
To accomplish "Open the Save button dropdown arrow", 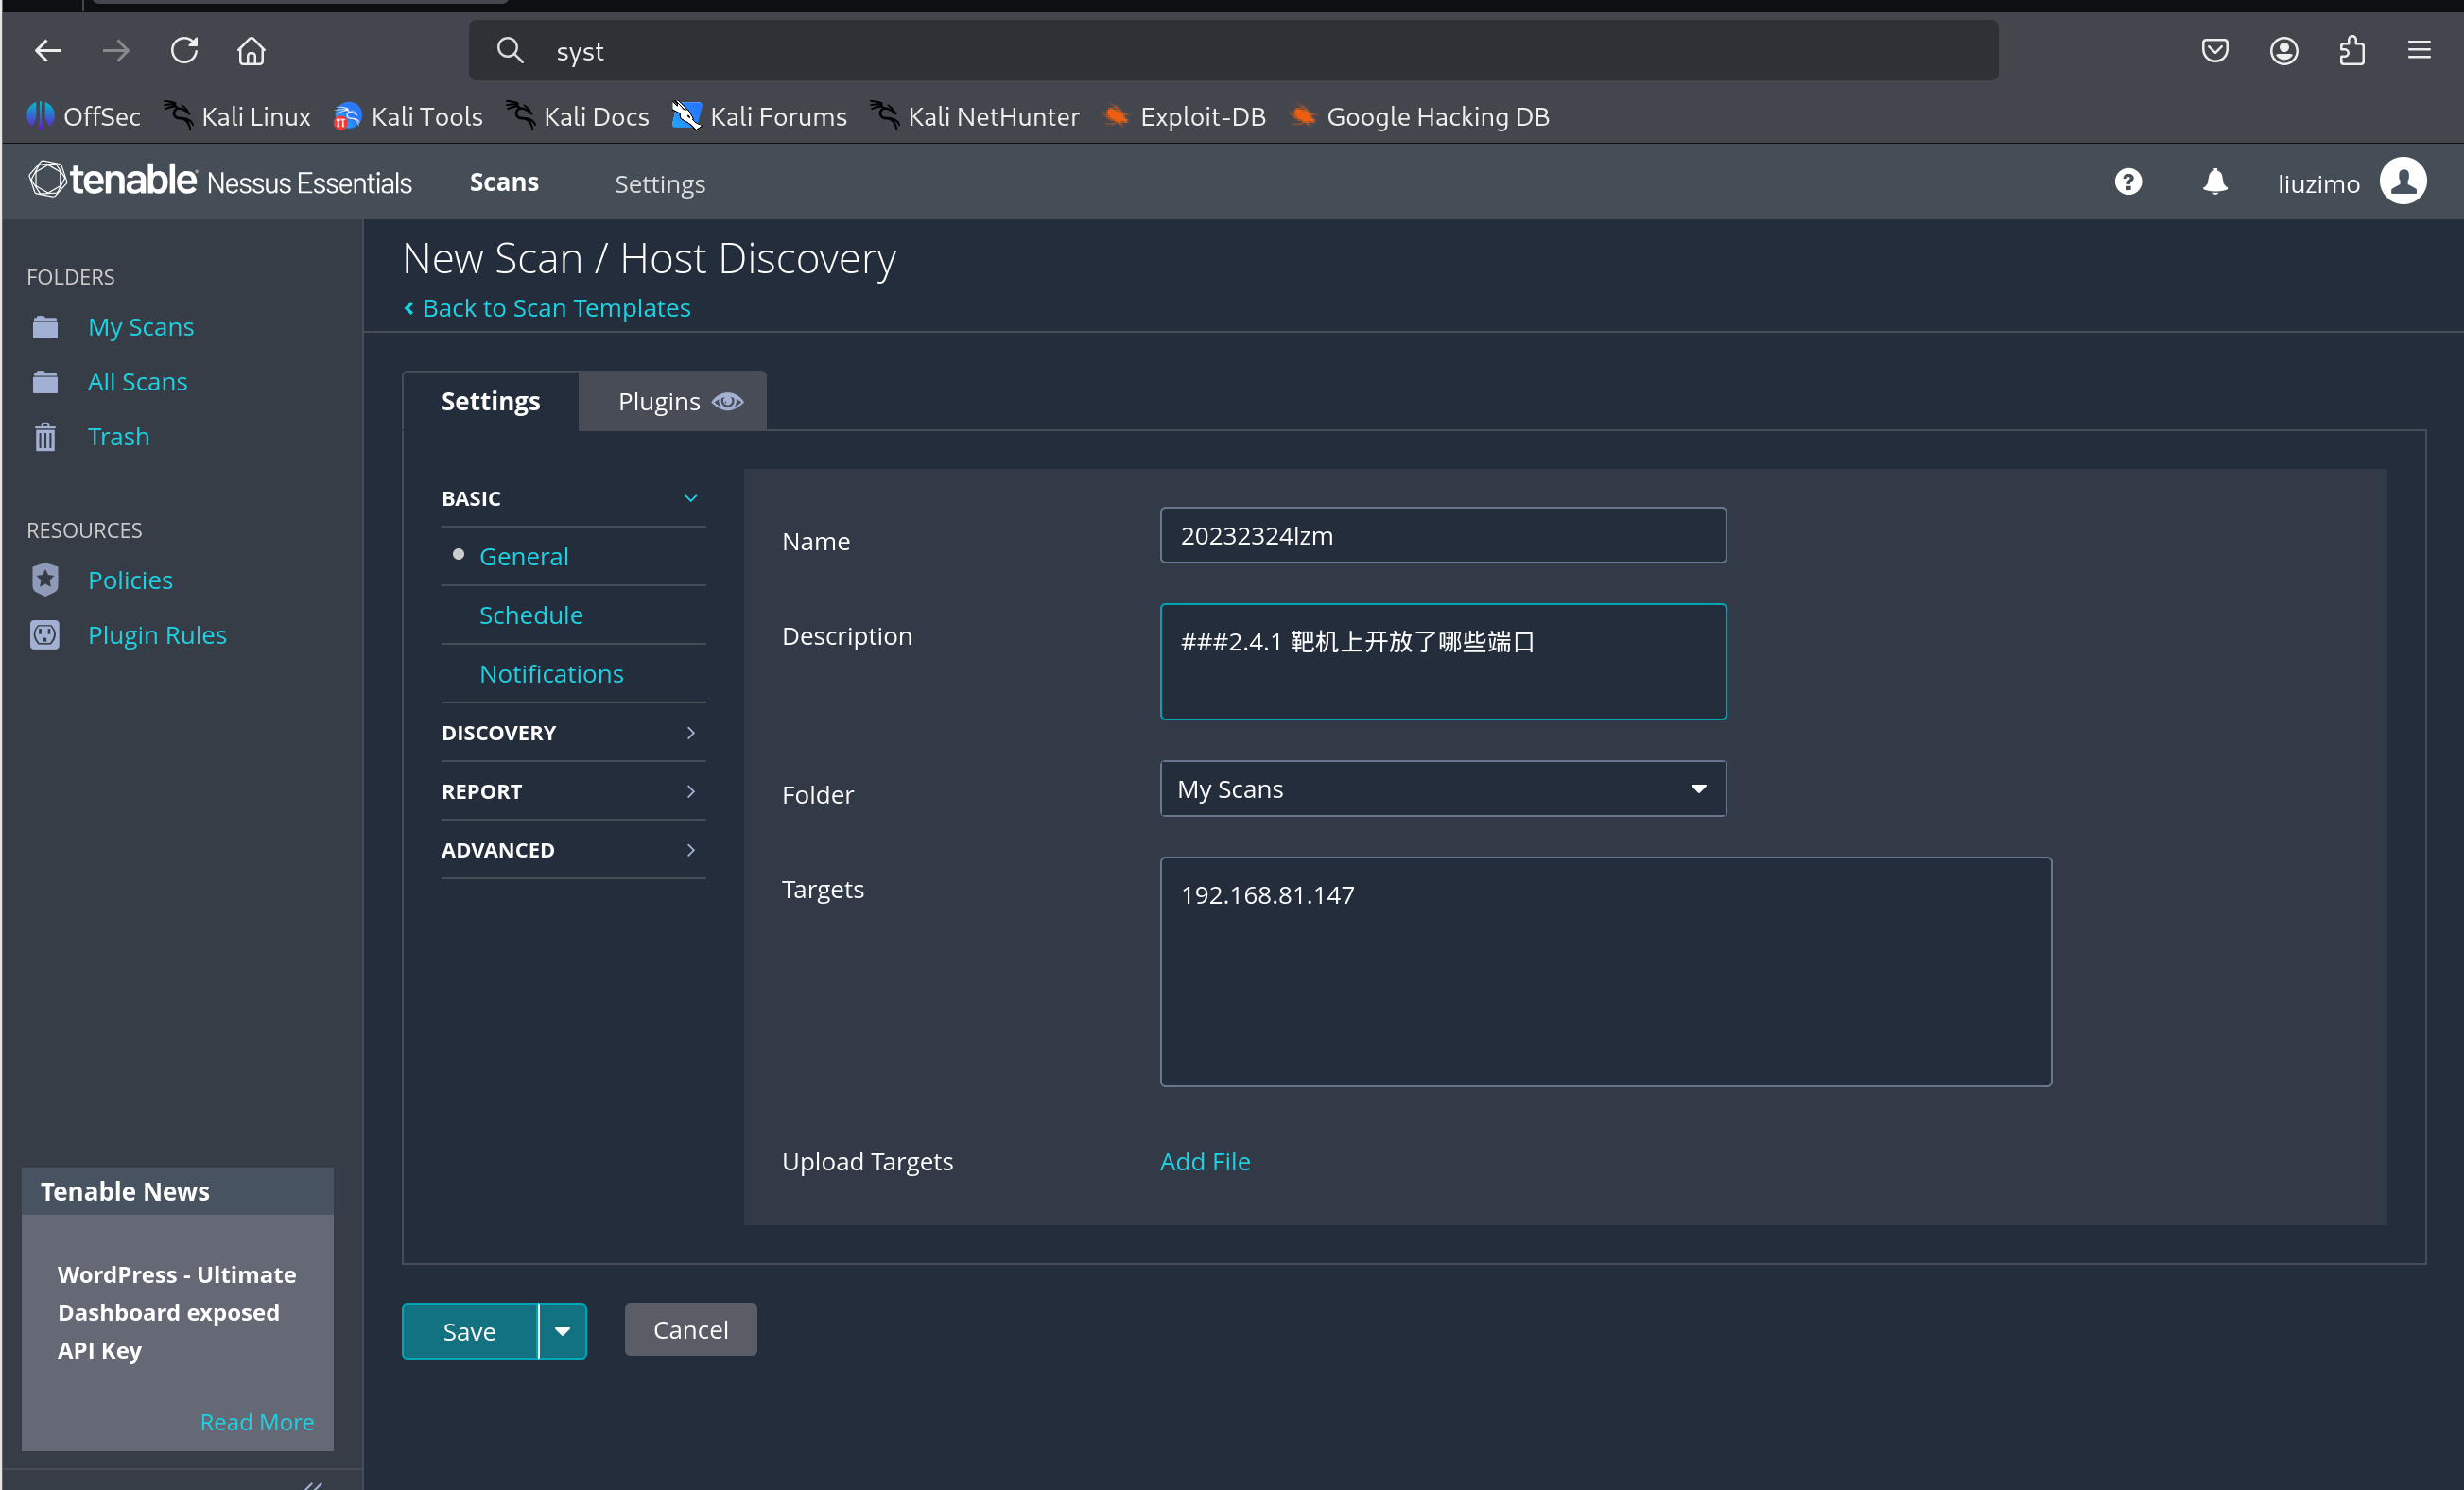I will (x=562, y=1331).
